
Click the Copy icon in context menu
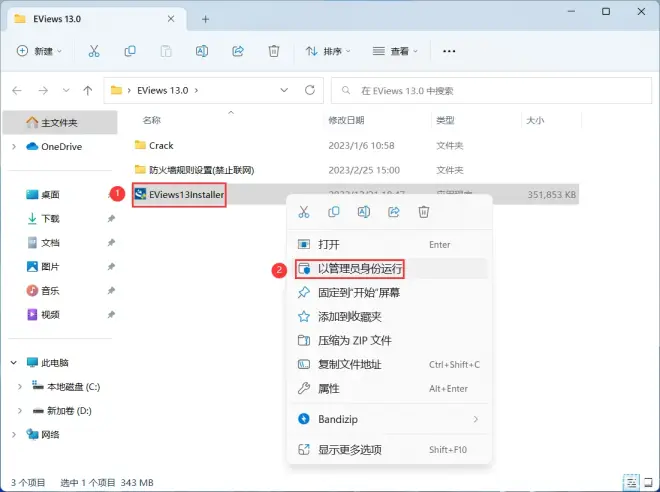[x=334, y=212]
